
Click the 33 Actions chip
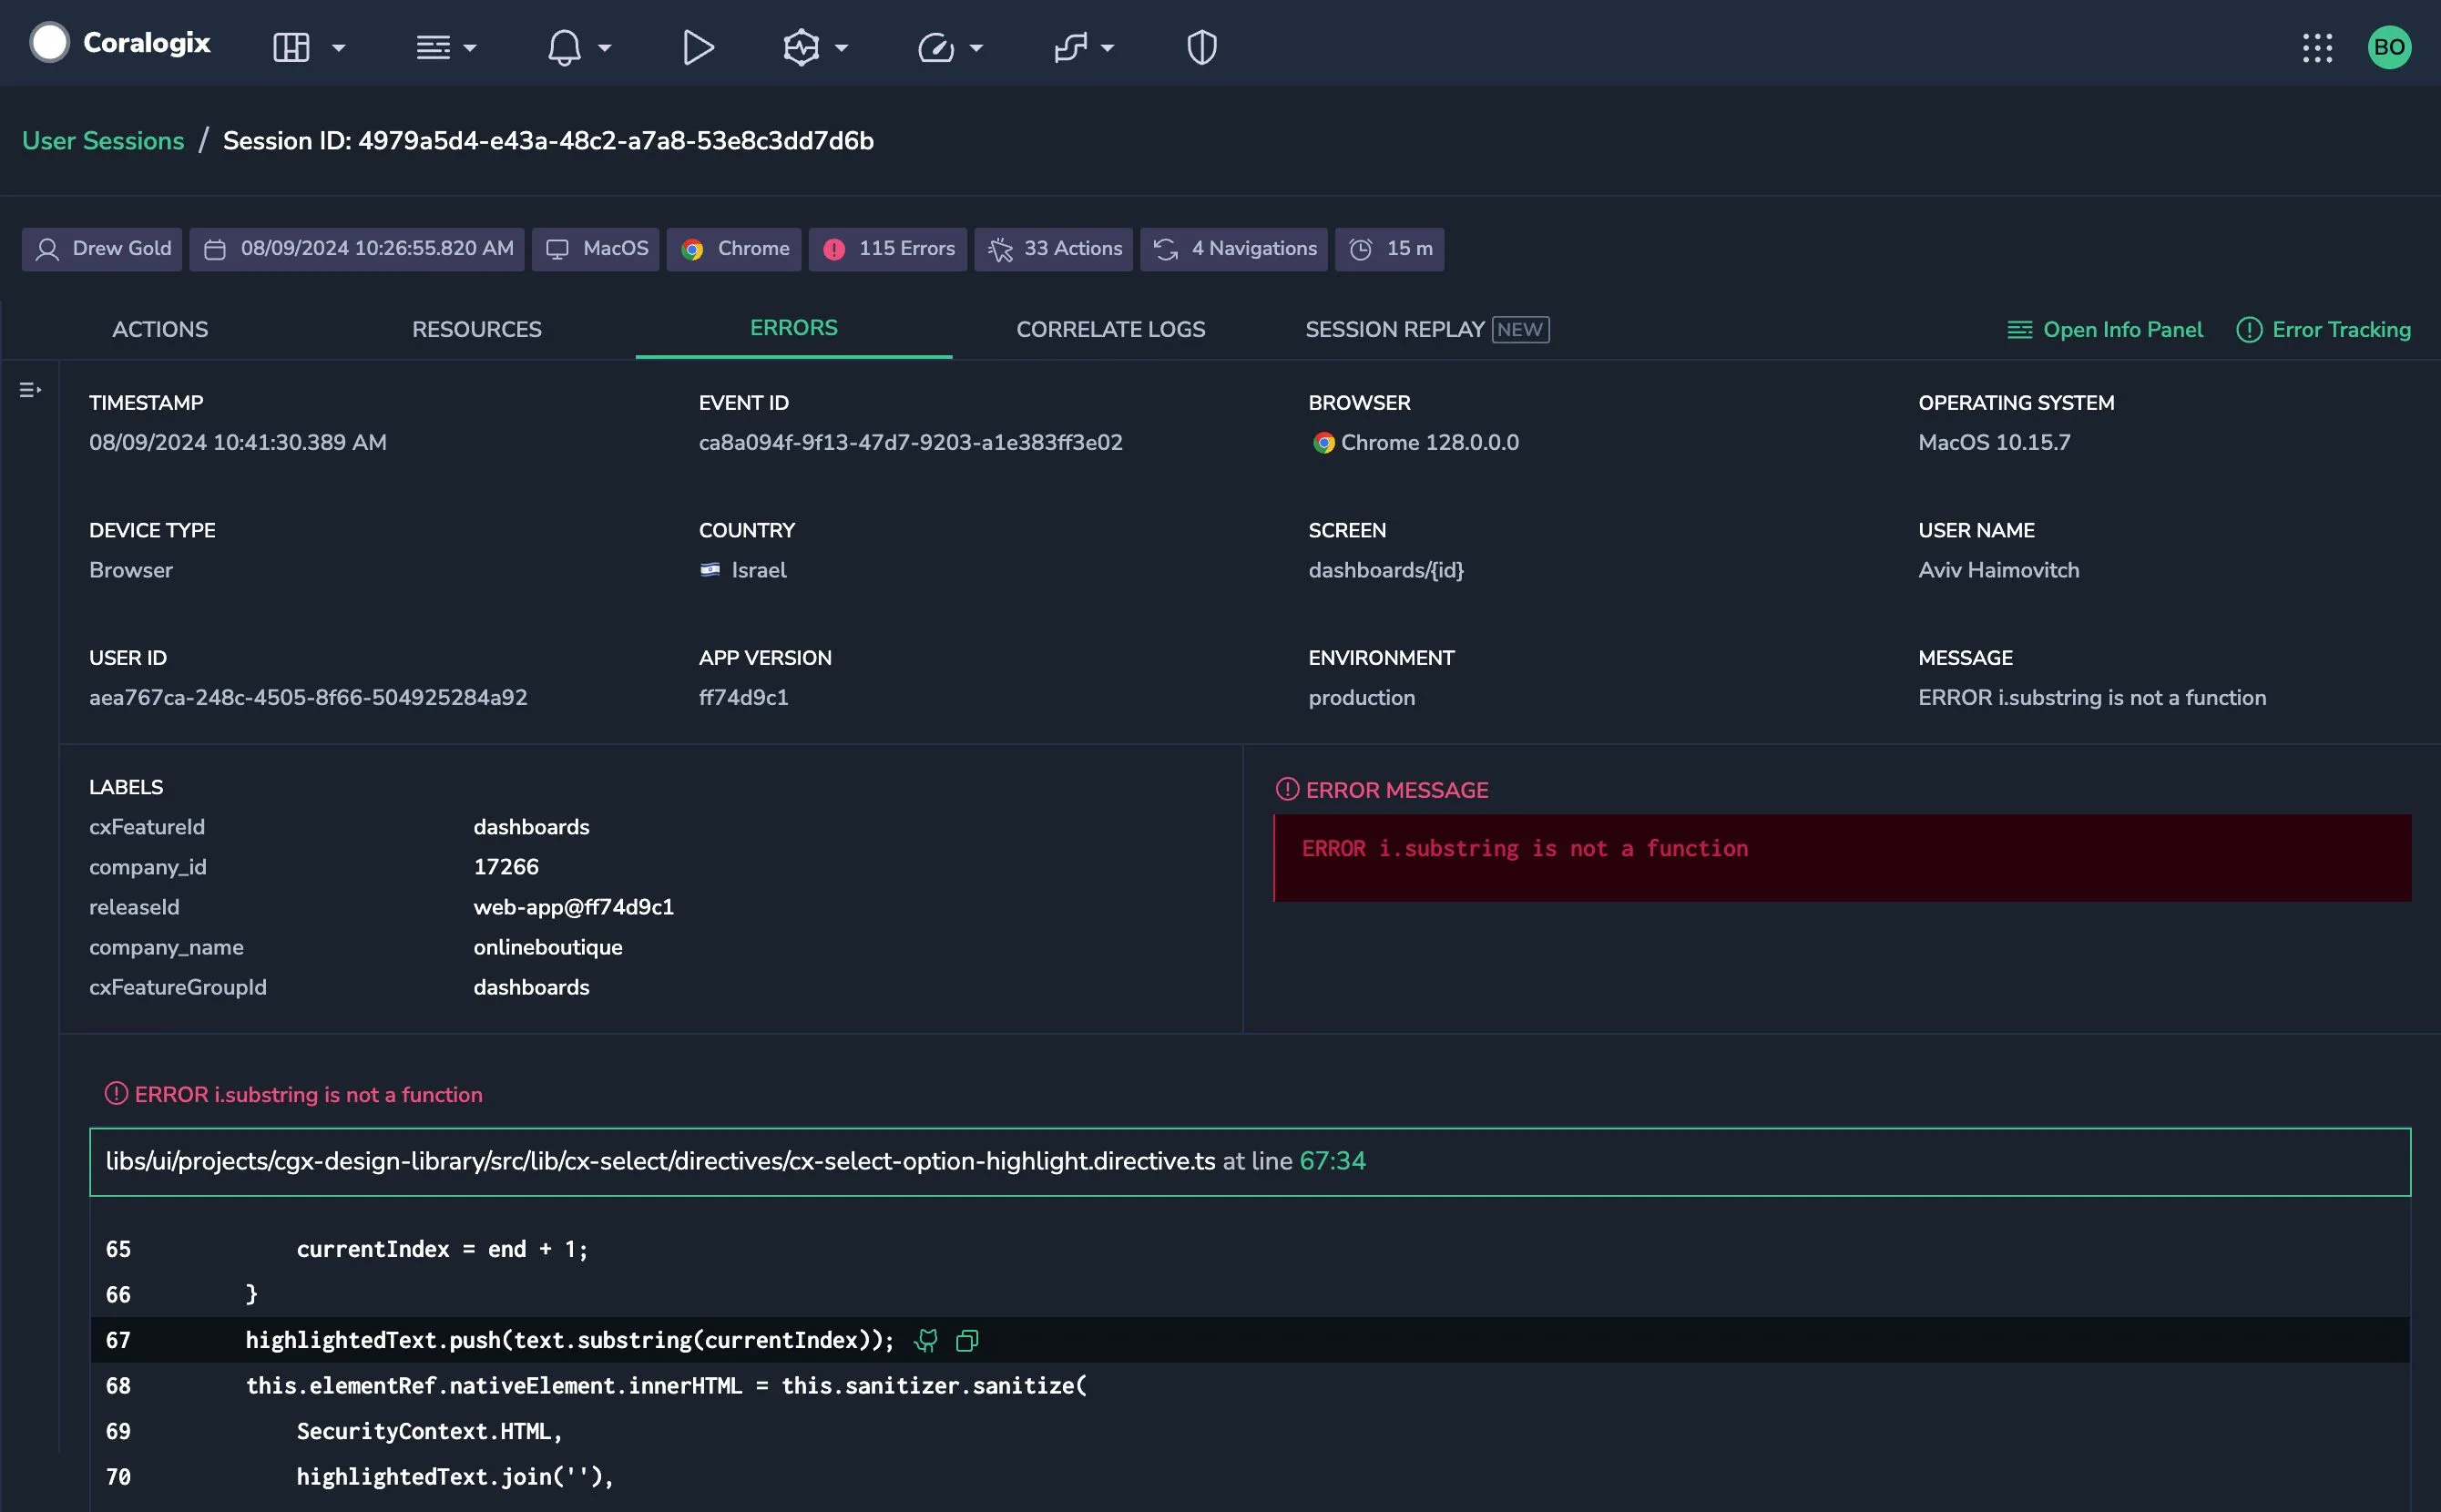click(x=1054, y=249)
